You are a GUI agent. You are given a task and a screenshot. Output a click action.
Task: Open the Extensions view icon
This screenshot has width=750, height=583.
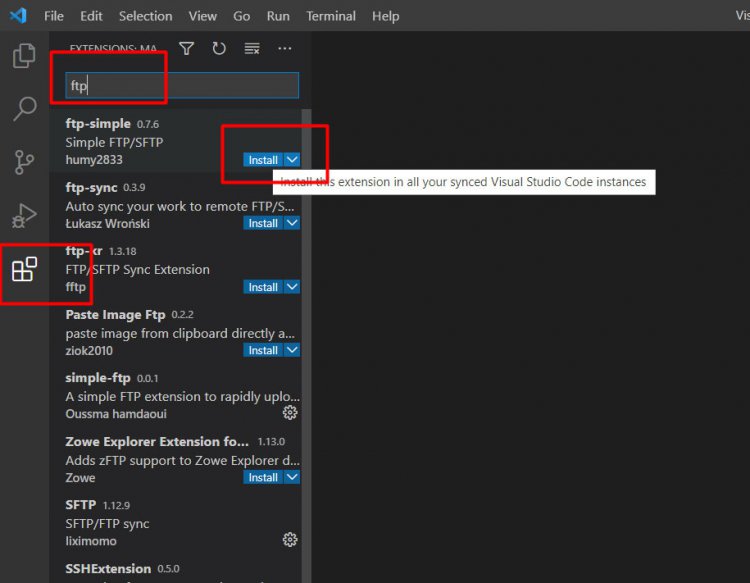pos(24,269)
